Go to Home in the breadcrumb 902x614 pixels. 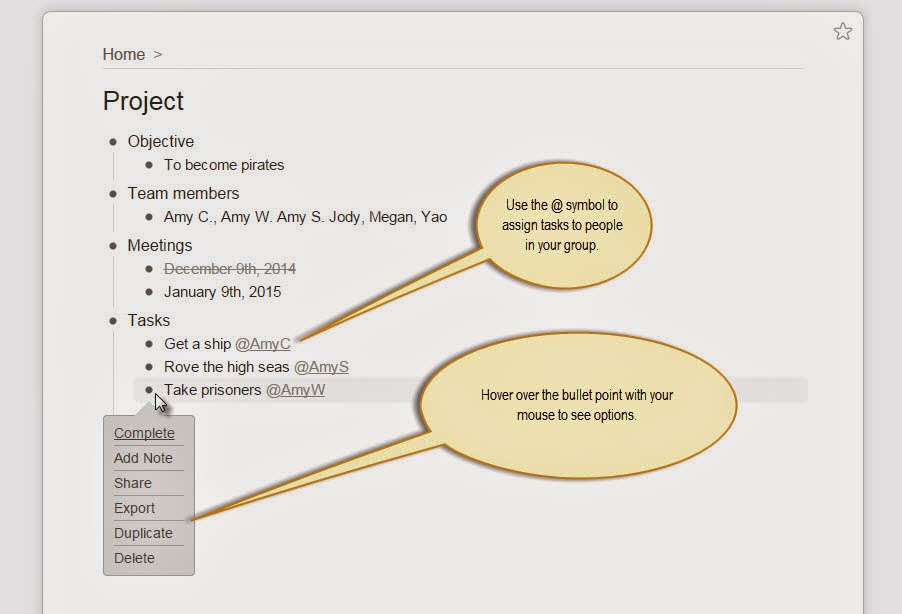coord(123,54)
